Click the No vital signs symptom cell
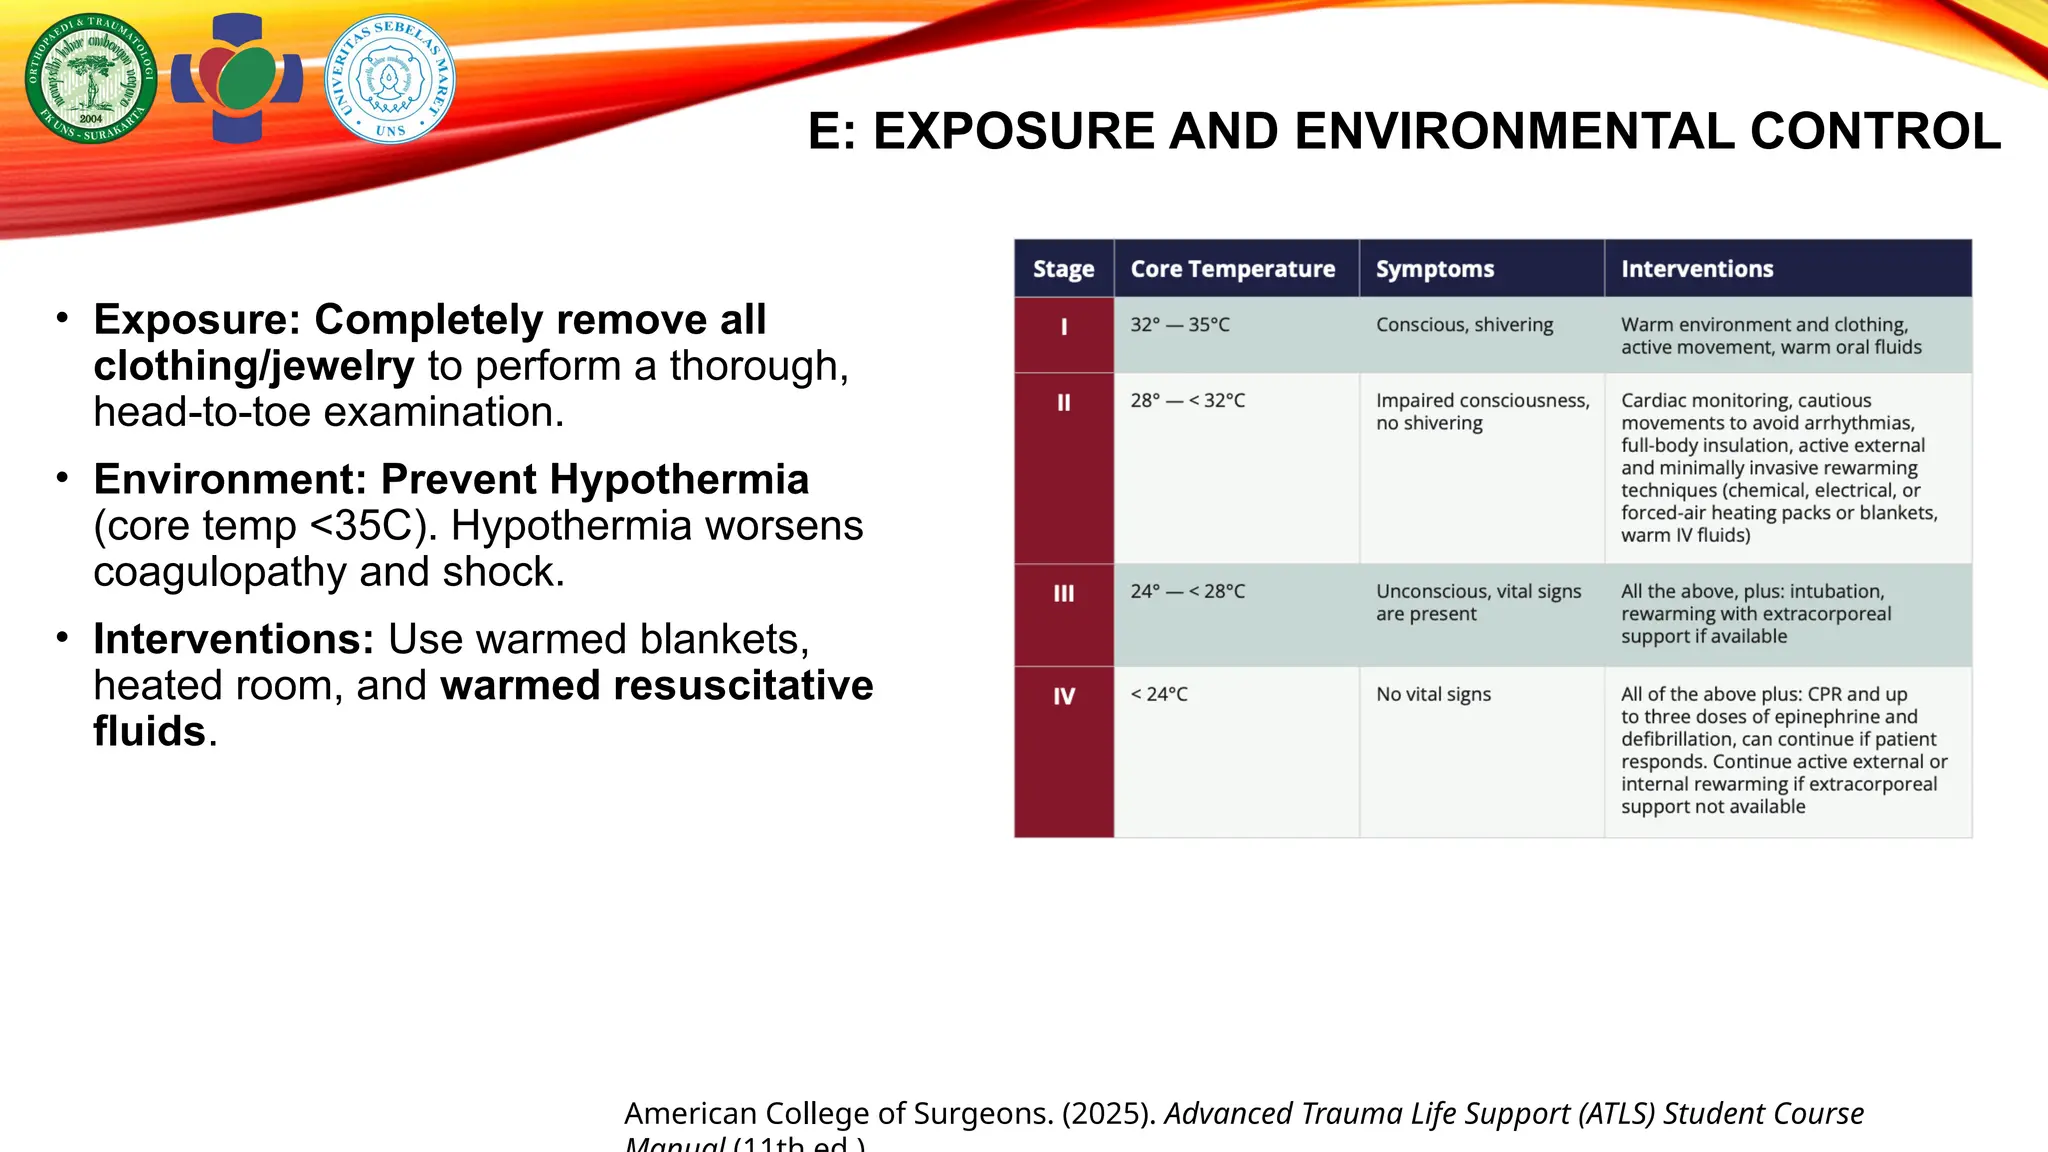2048x1152 pixels. (1433, 694)
